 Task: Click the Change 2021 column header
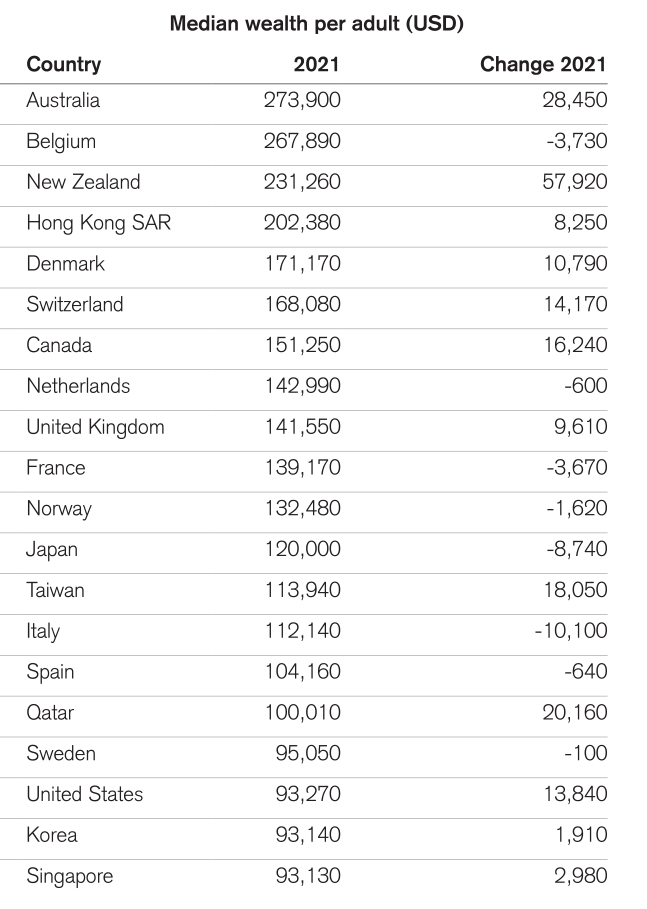[x=543, y=64]
